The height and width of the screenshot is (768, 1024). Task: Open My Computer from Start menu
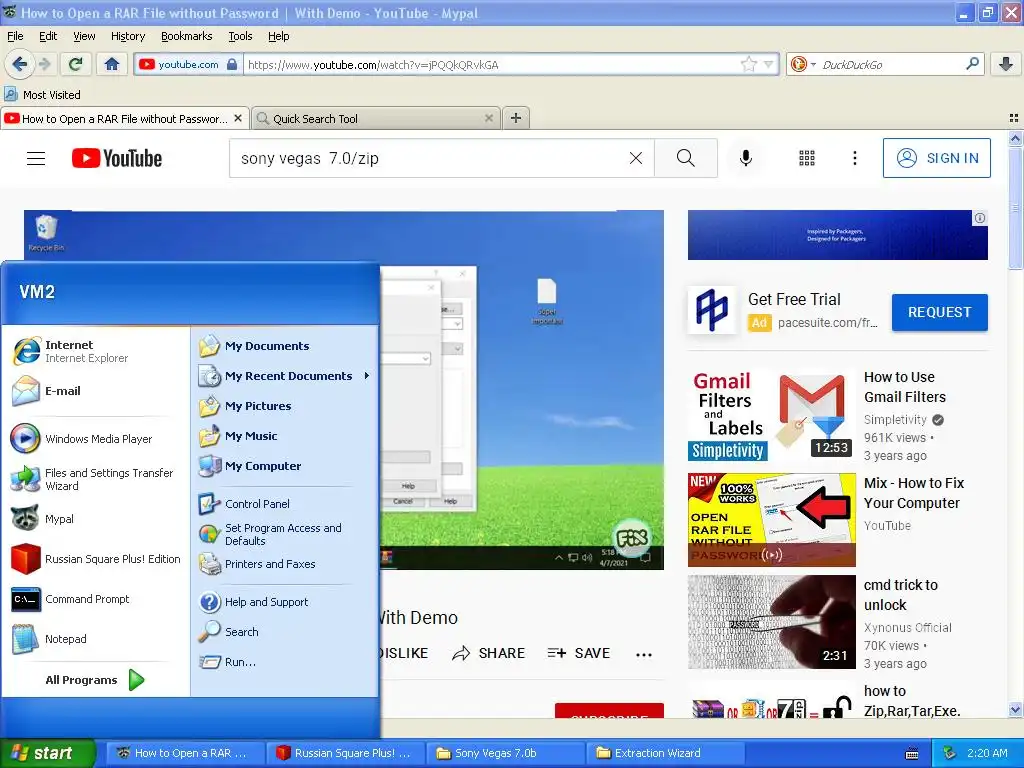click(x=284, y=466)
